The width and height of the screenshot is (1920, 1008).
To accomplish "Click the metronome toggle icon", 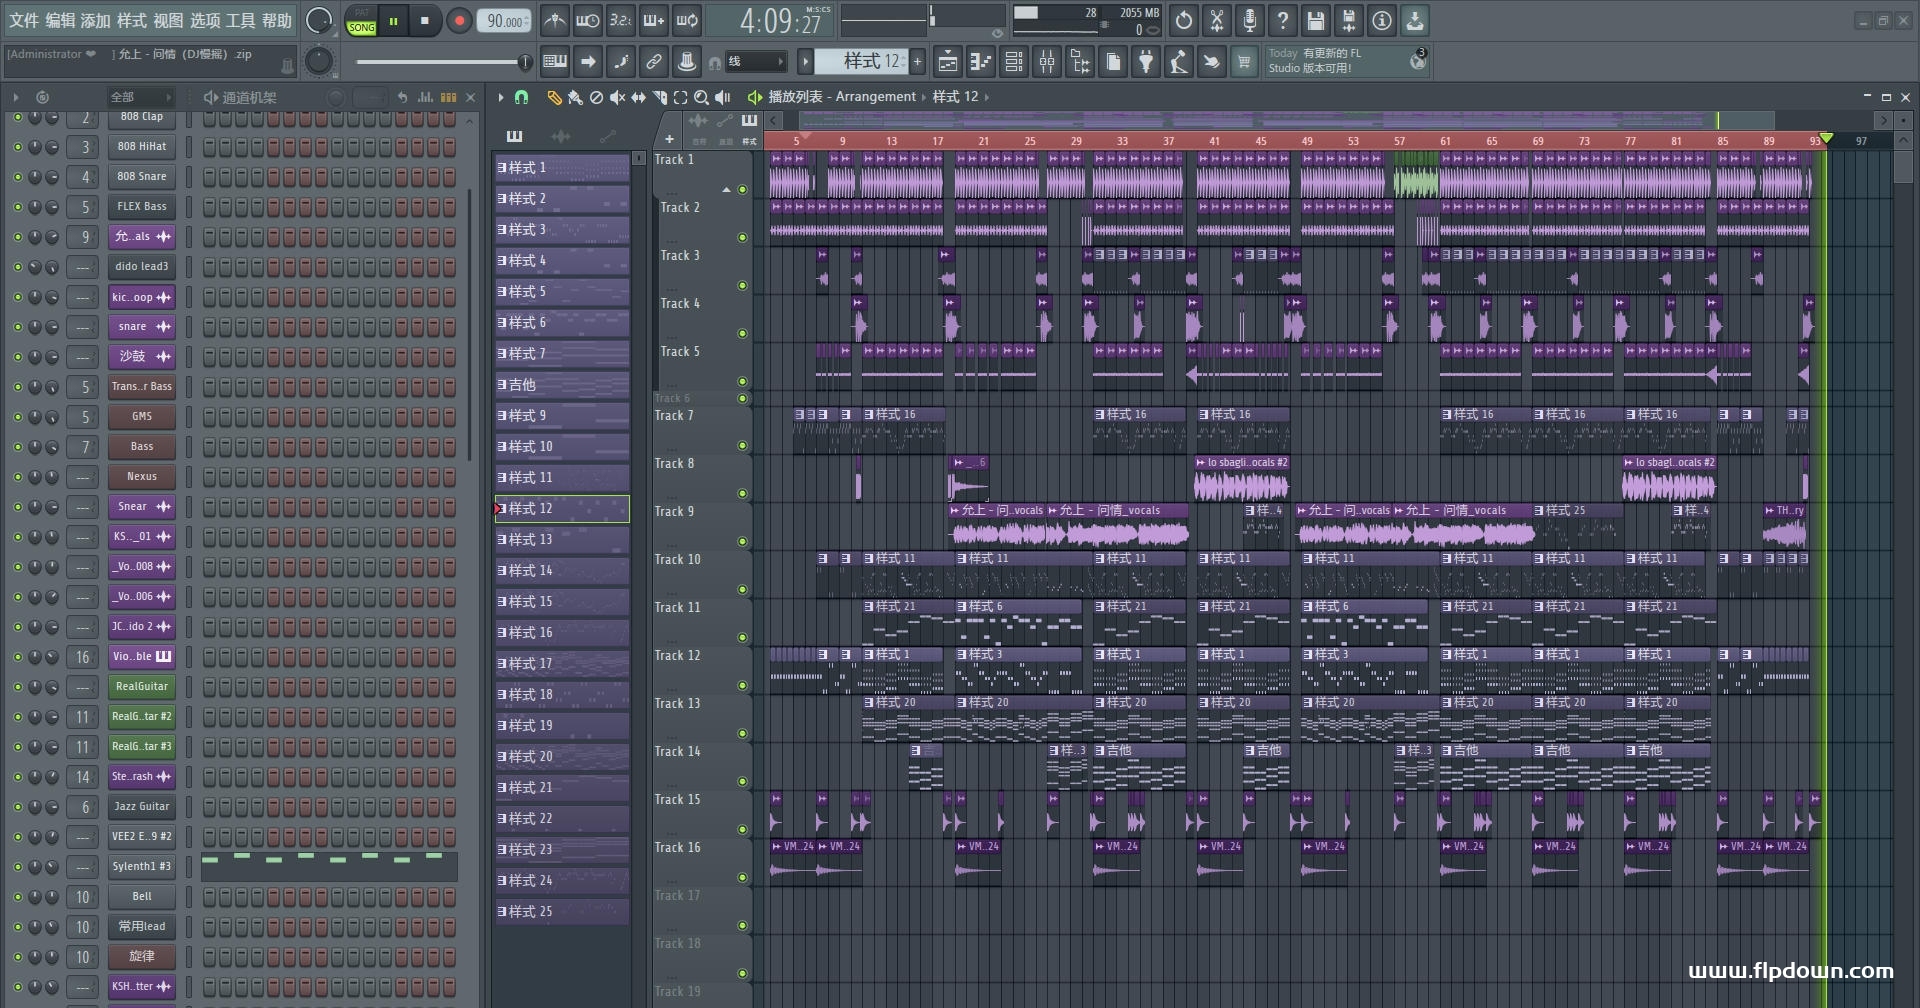I will click(554, 20).
